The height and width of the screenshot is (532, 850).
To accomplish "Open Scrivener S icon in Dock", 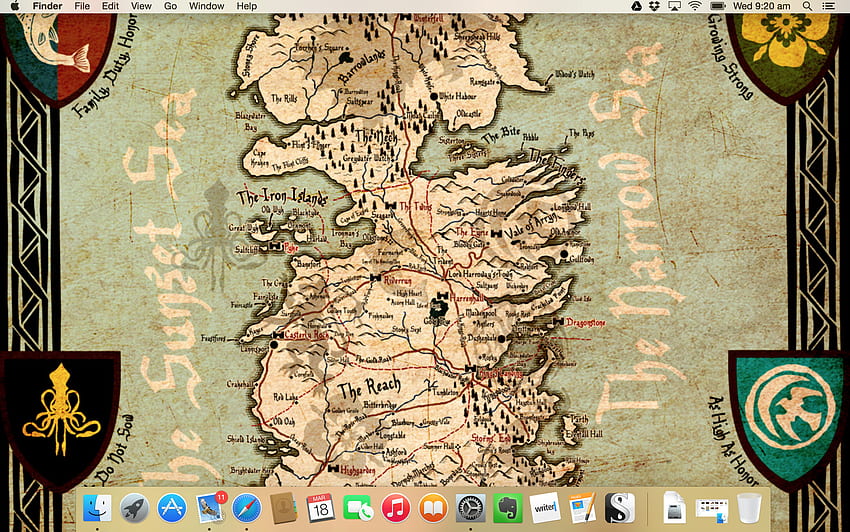I will (x=620, y=509).
